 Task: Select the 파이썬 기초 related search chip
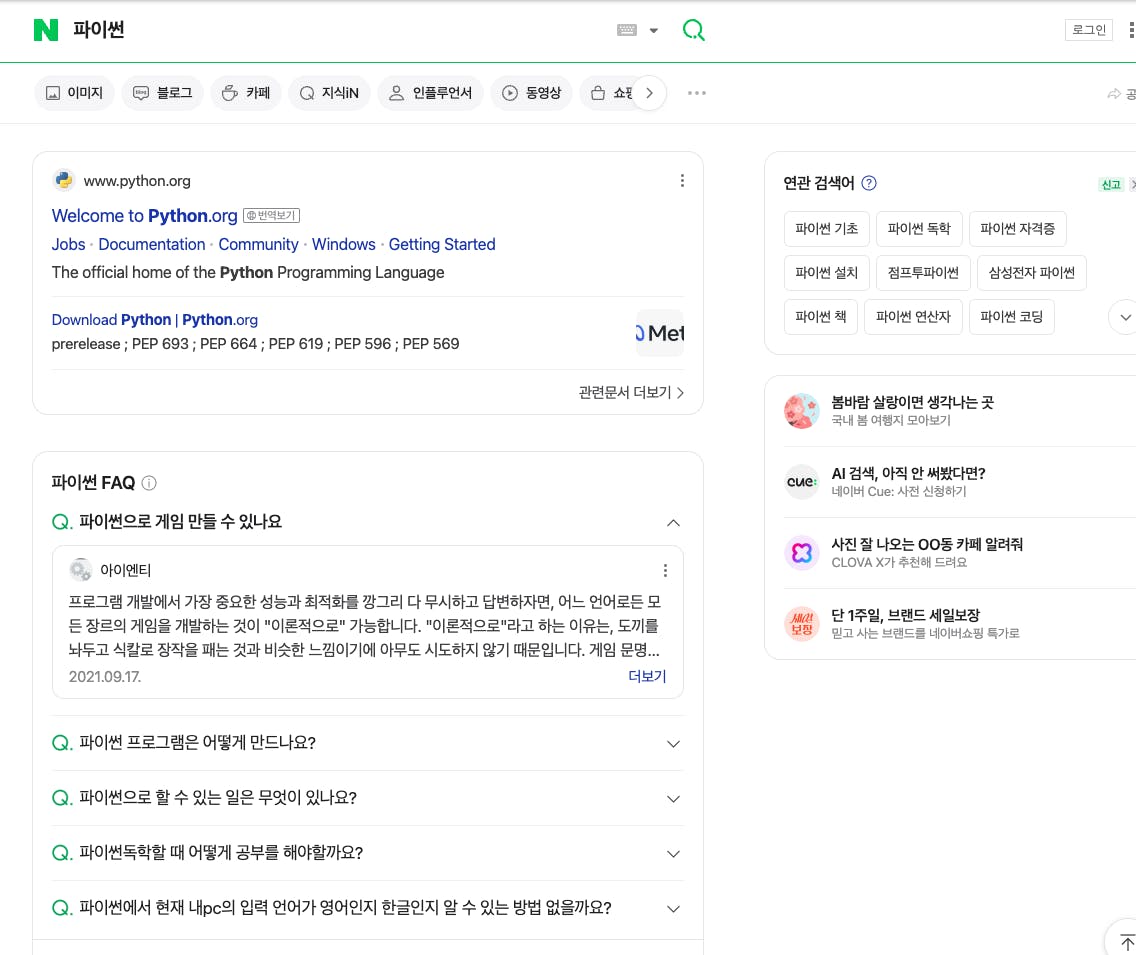[826, 229]
